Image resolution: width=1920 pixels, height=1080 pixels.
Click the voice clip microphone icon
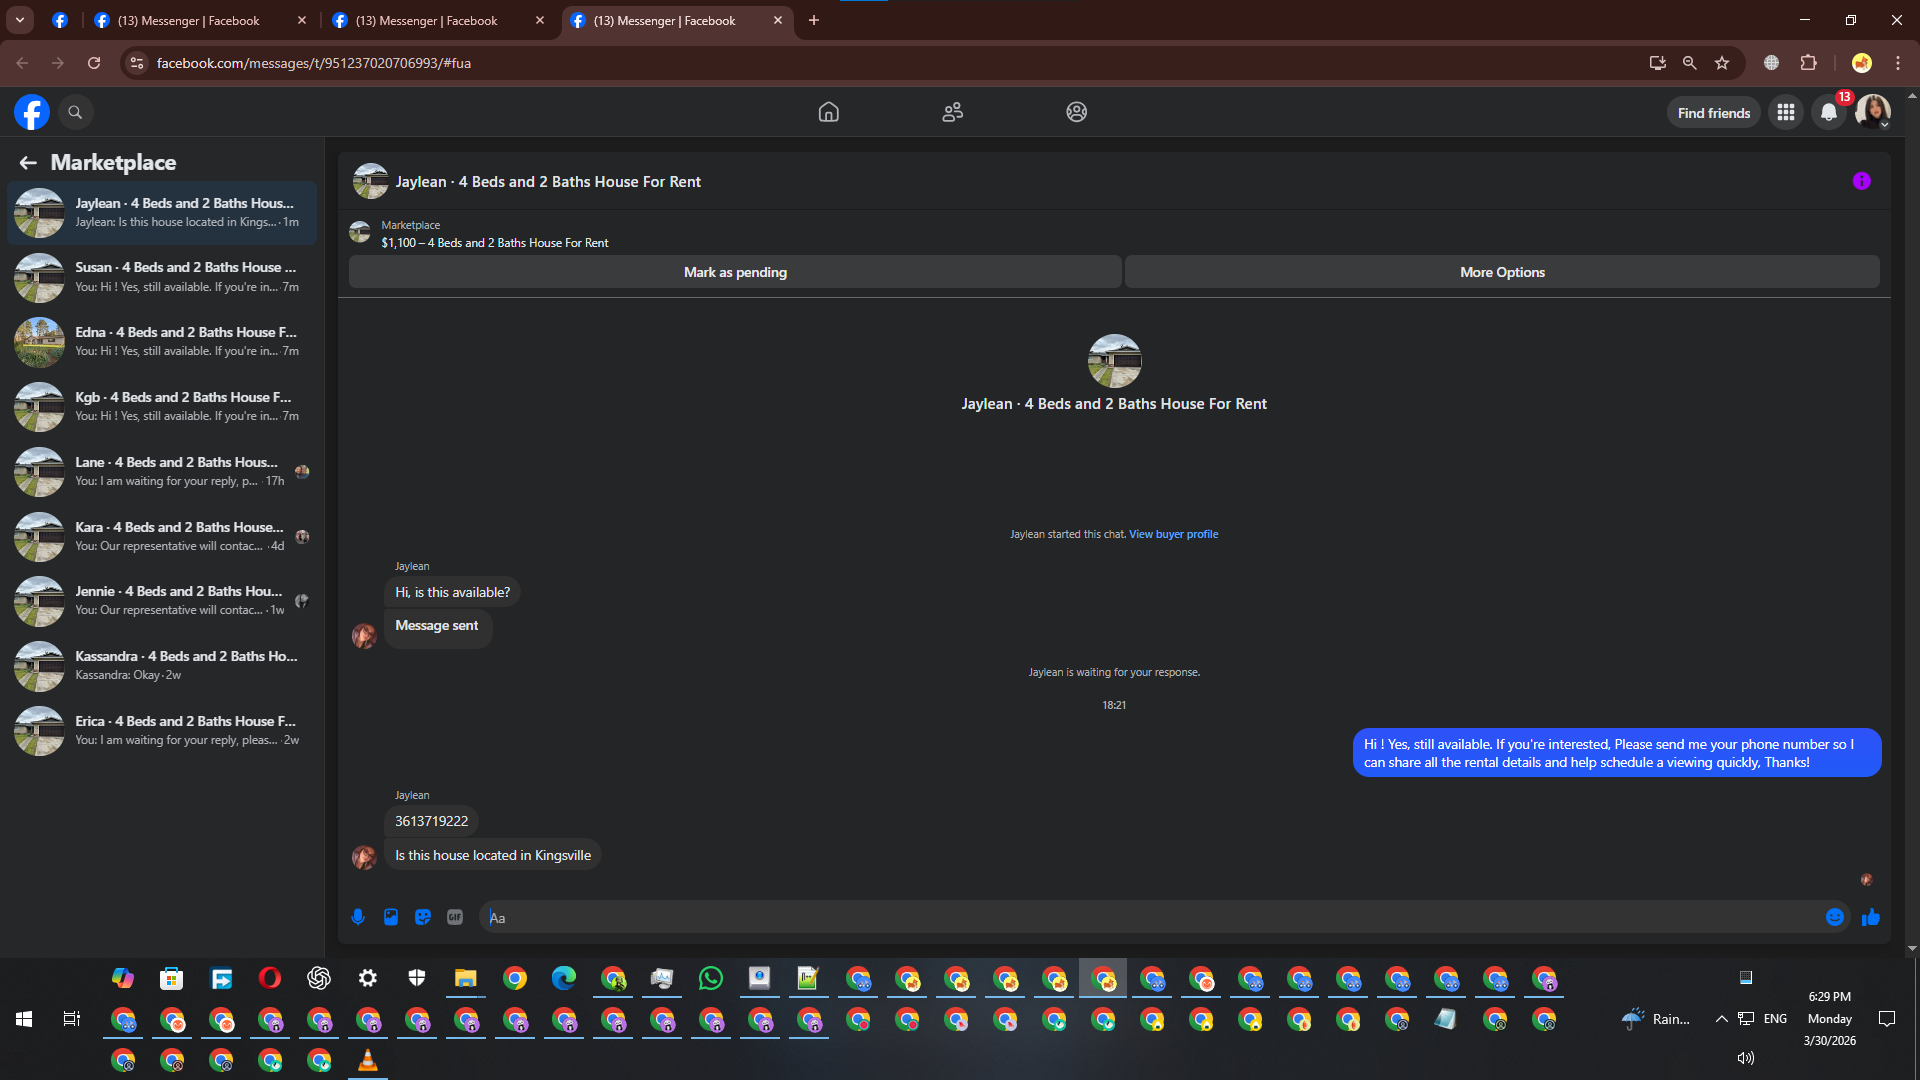tap(358, 917)
